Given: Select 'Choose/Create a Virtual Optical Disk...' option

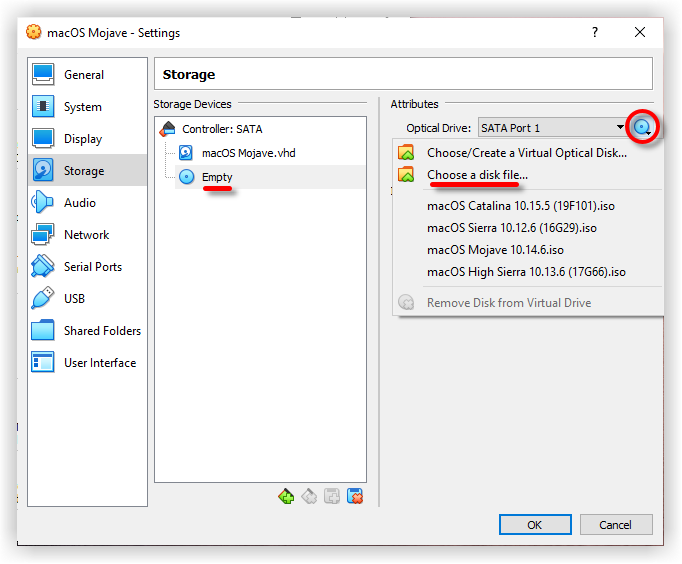Looking at the screenshot, I should pos(526,153).
